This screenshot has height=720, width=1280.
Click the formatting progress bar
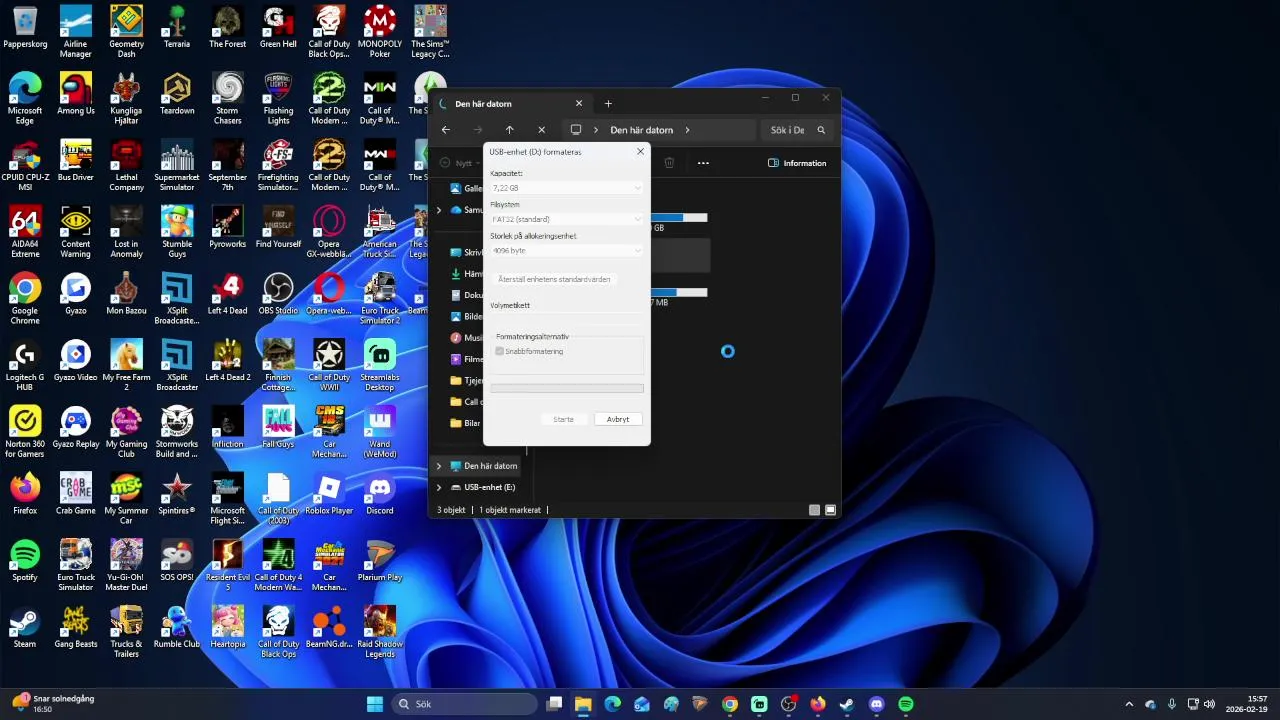(567, 388)
